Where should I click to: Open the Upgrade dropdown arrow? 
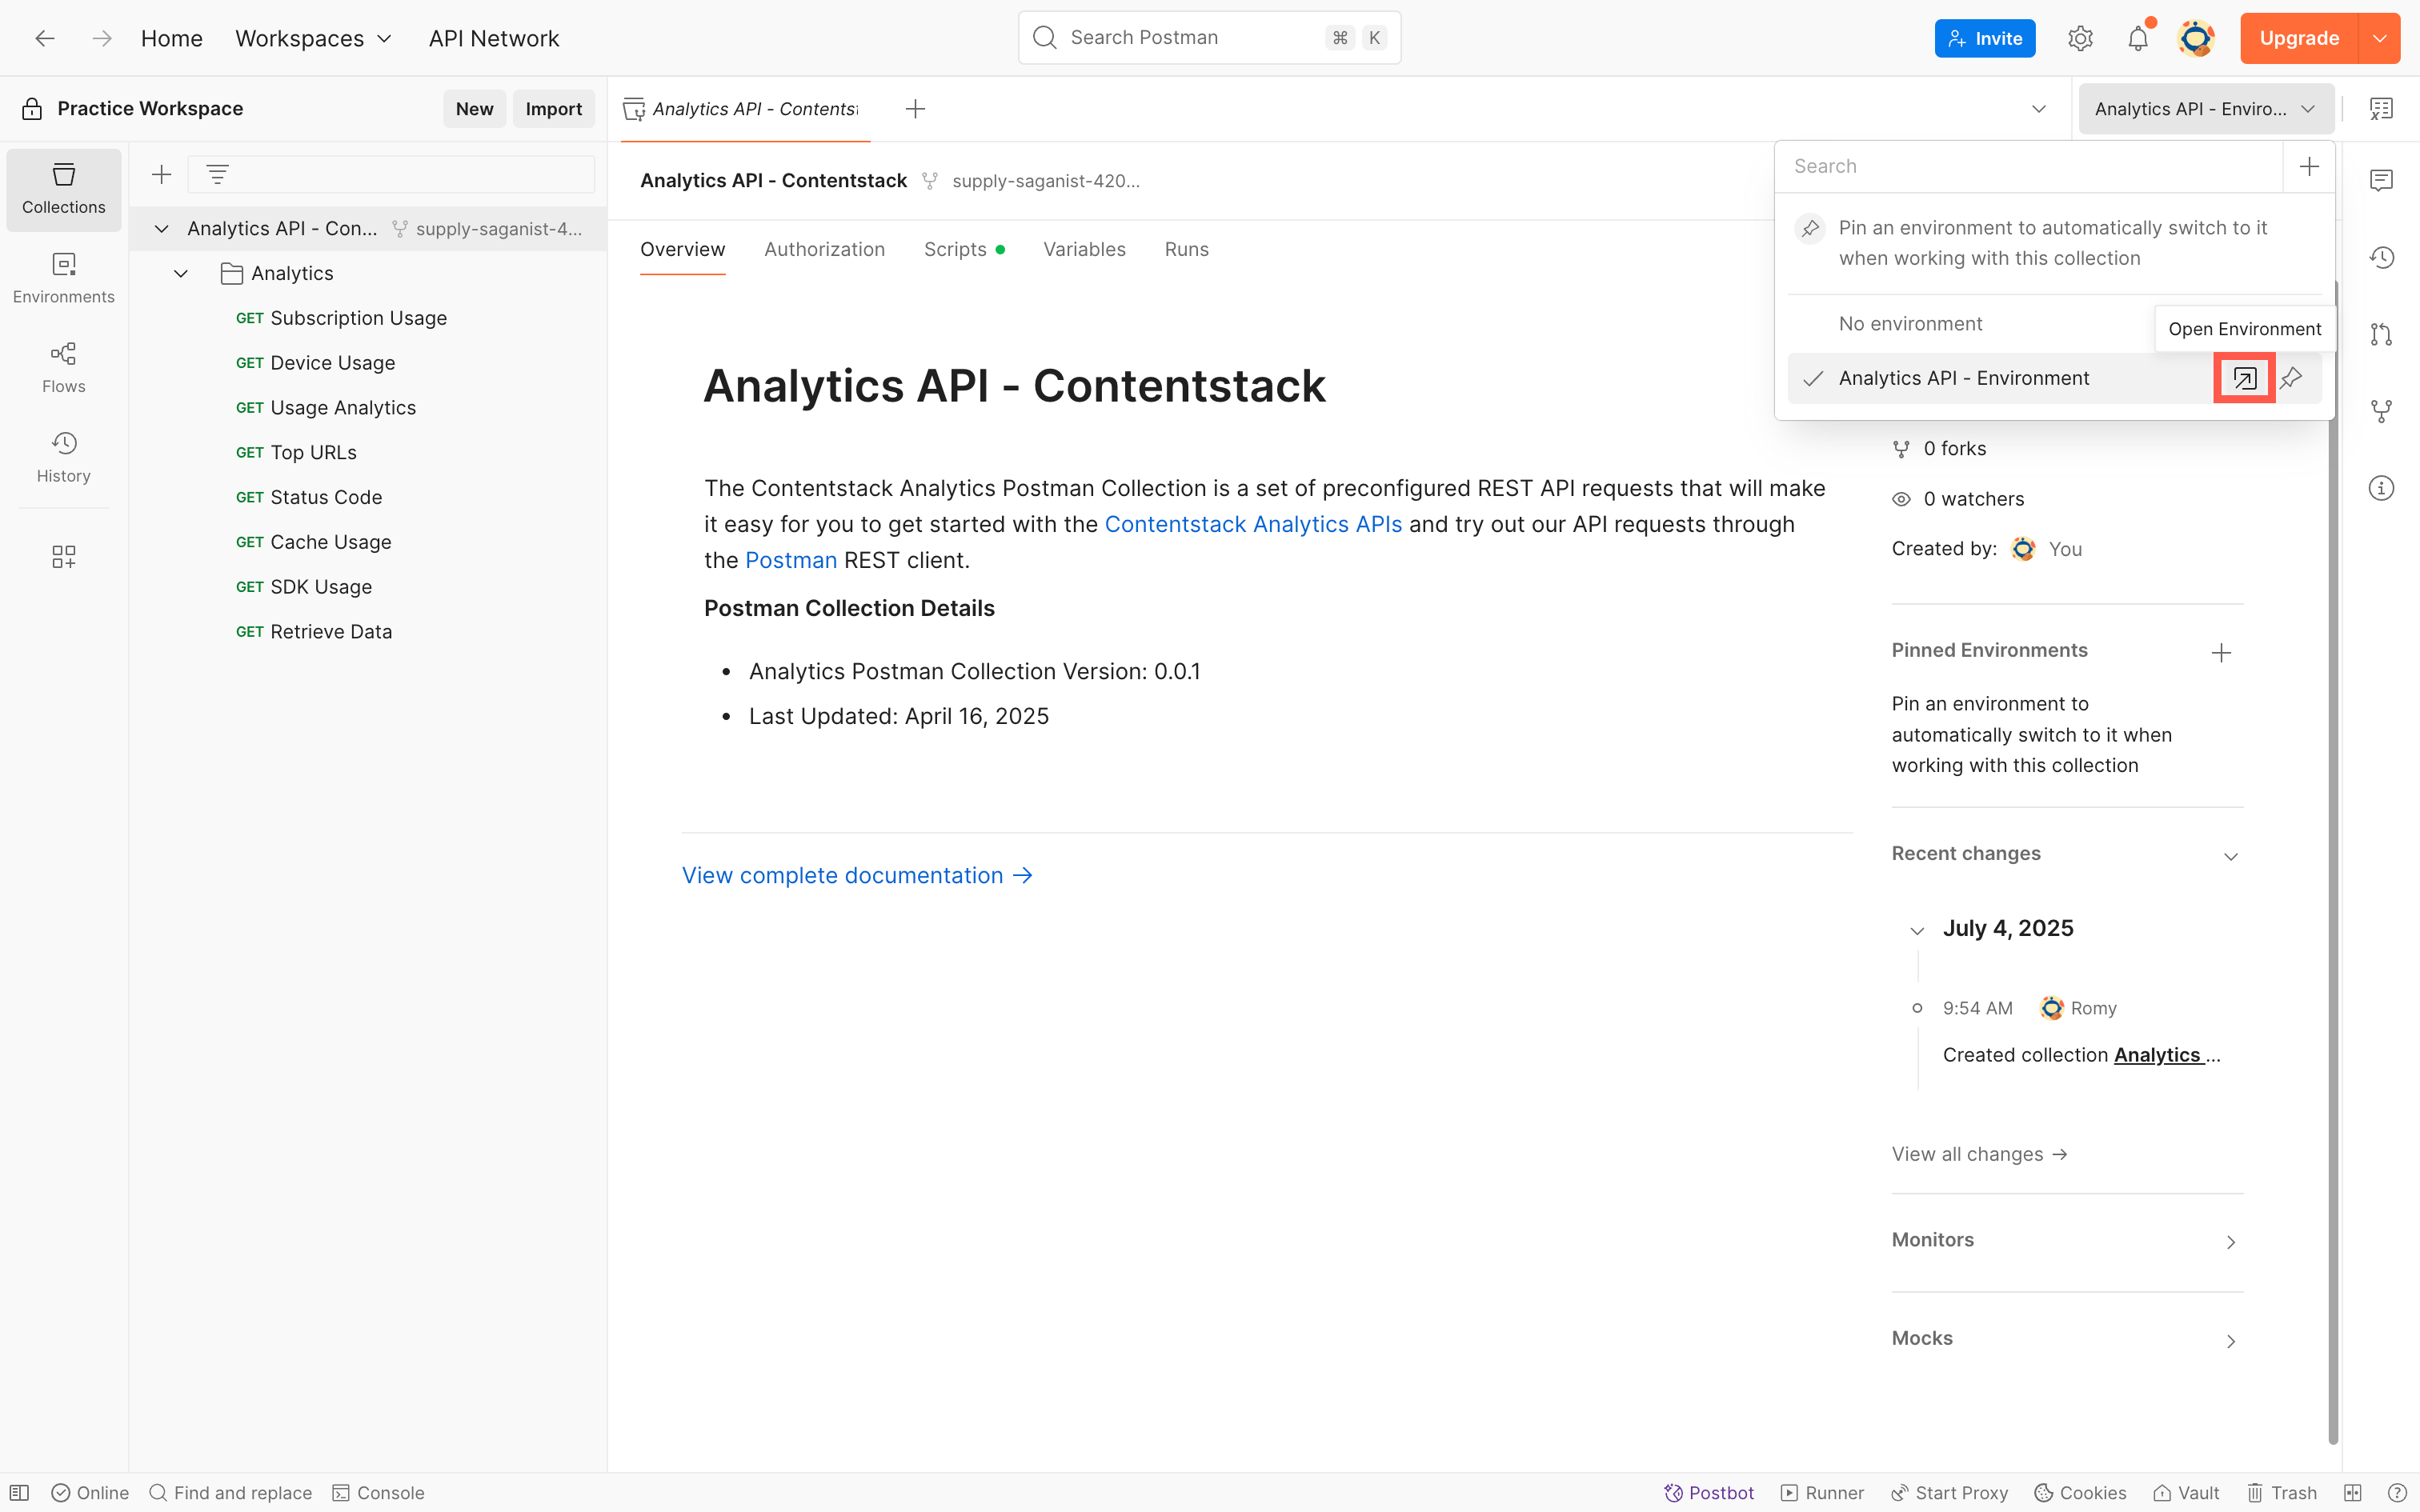pos(2379,38)
